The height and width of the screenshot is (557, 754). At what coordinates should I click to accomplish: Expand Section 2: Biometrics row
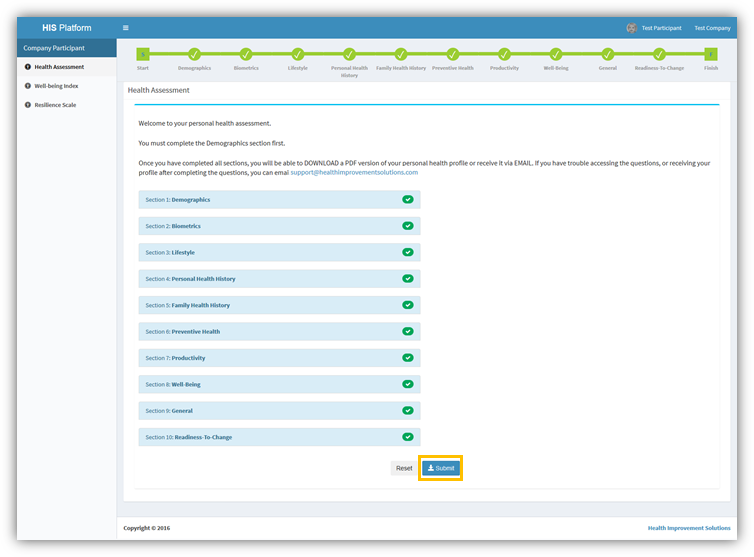279,226
